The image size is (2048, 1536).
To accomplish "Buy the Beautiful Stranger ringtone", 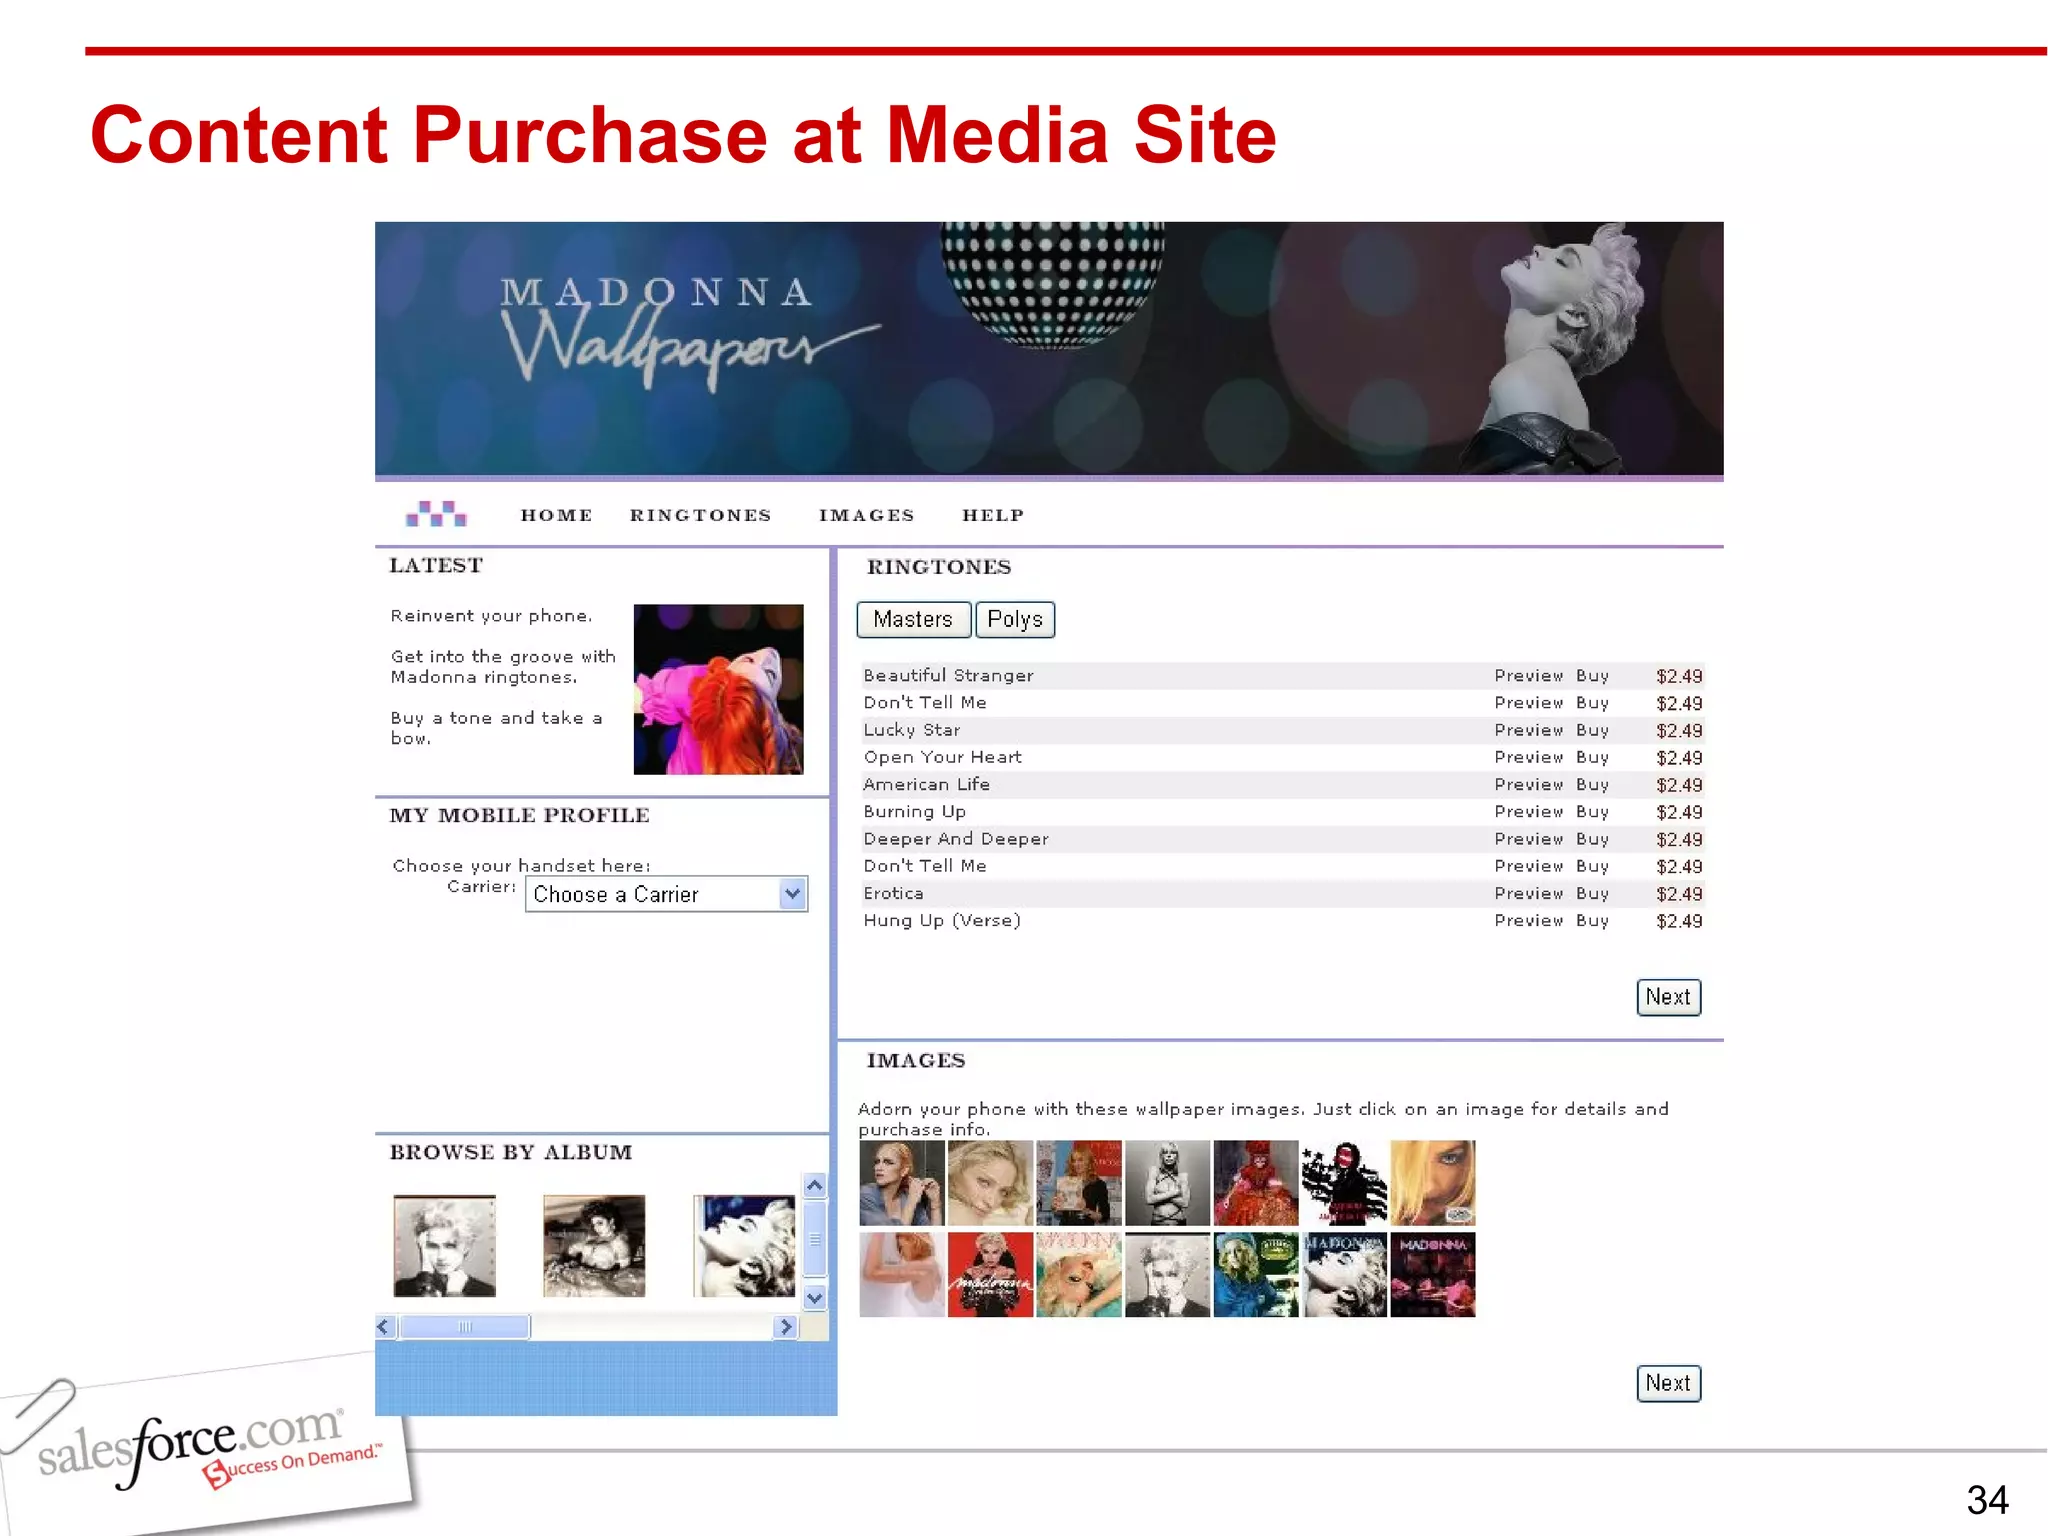I will tap(1592, 676).
